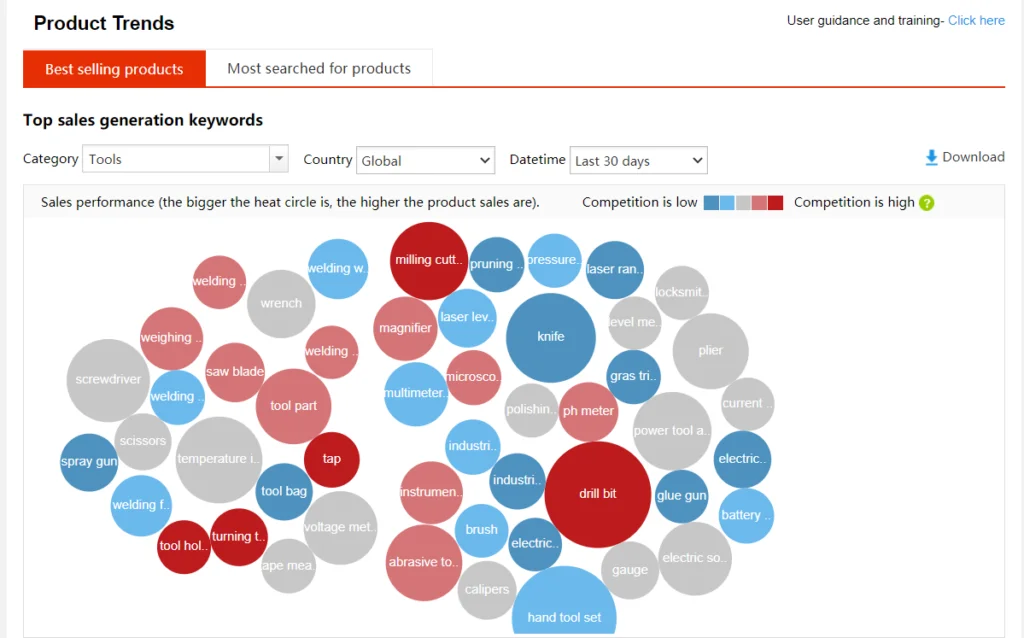This screenshot has width=1024, height=638.
Task: Click the light blue legend swatch
Action: [727, 203]
